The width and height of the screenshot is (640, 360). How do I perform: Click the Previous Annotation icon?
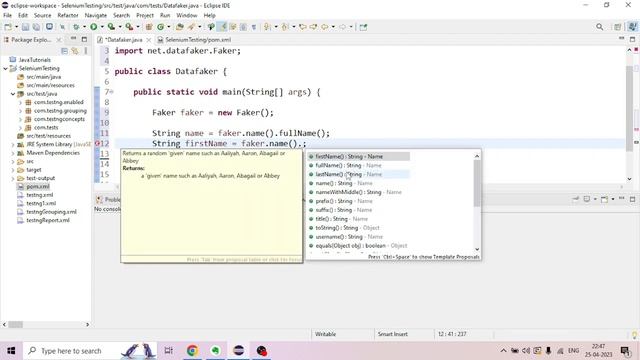[285, 27]
